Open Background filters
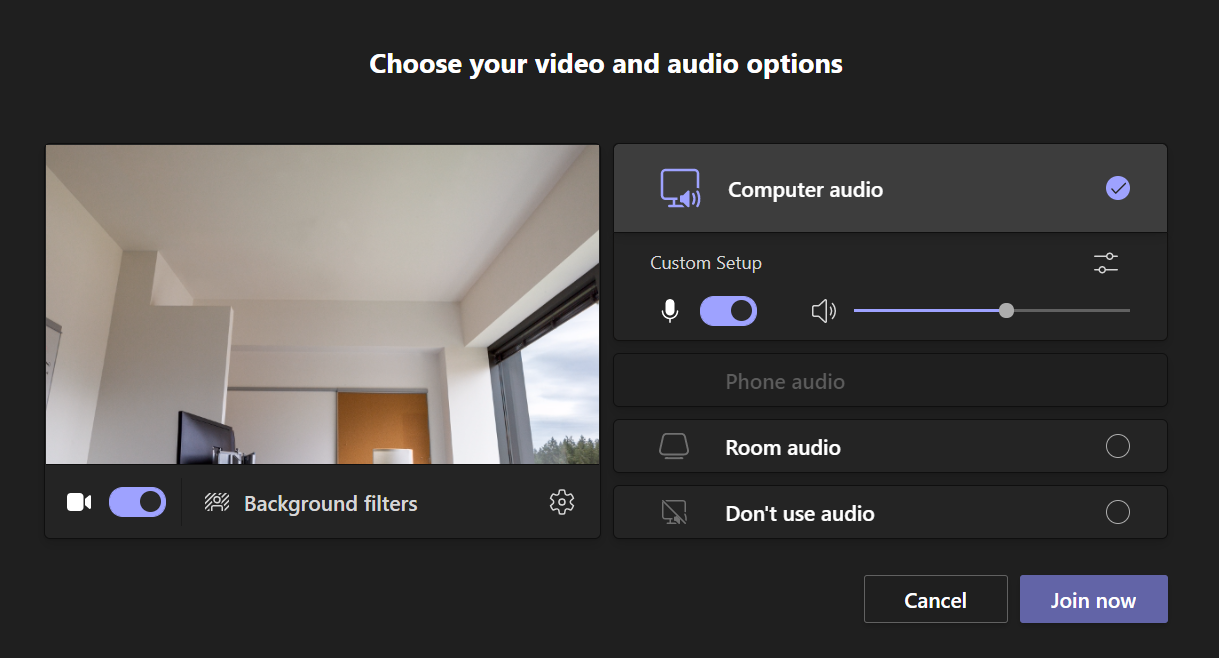The width and height of the screenshot is (1219, 658). [330, 503]
